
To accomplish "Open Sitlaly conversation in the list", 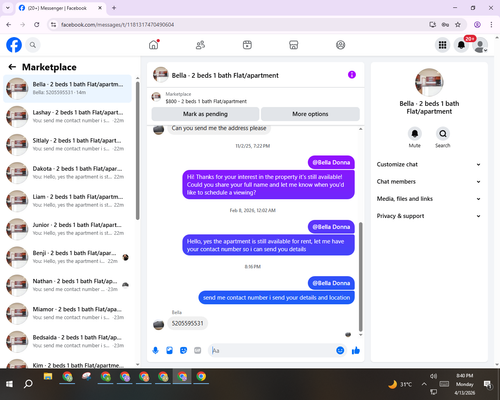I will tap(67, 145).
